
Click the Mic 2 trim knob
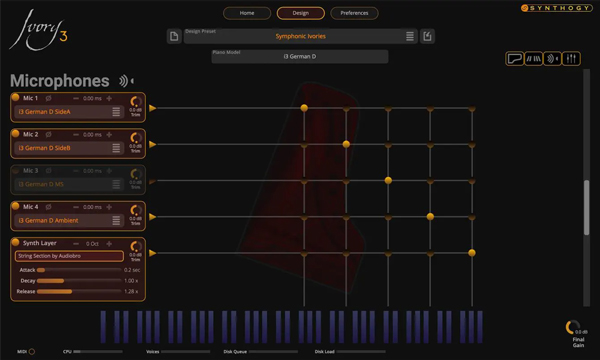pos(136,137)
